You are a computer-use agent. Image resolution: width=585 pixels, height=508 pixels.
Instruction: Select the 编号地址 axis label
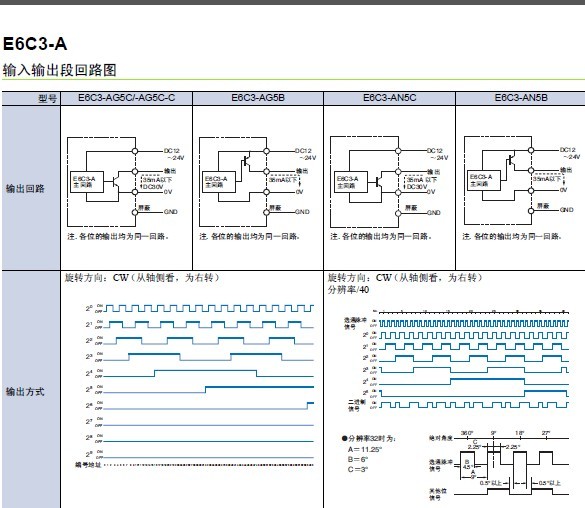pos(88,465)
